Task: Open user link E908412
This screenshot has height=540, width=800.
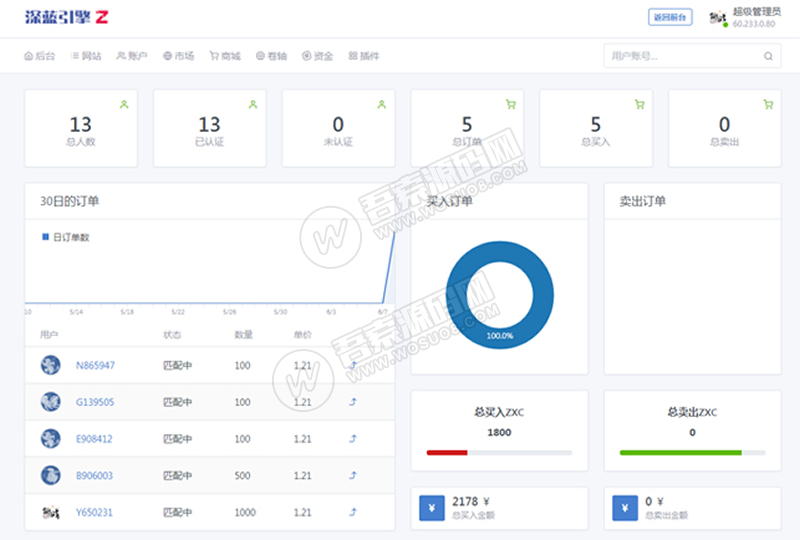Action: (94, 439)
